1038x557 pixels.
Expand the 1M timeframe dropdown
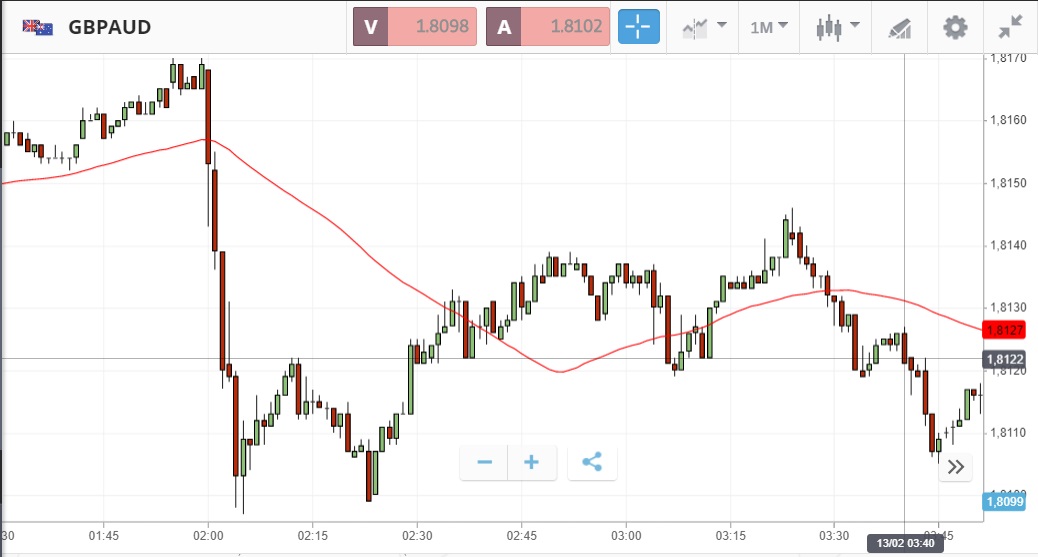[x=769, y=27]
